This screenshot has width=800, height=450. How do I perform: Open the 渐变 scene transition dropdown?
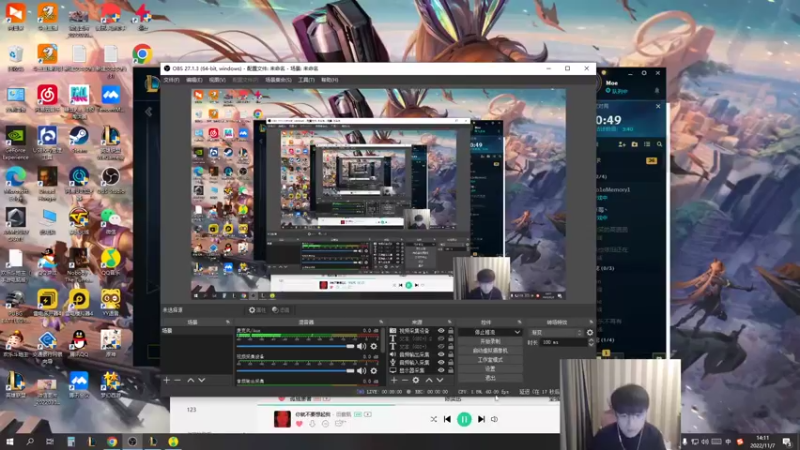[557, 332]
